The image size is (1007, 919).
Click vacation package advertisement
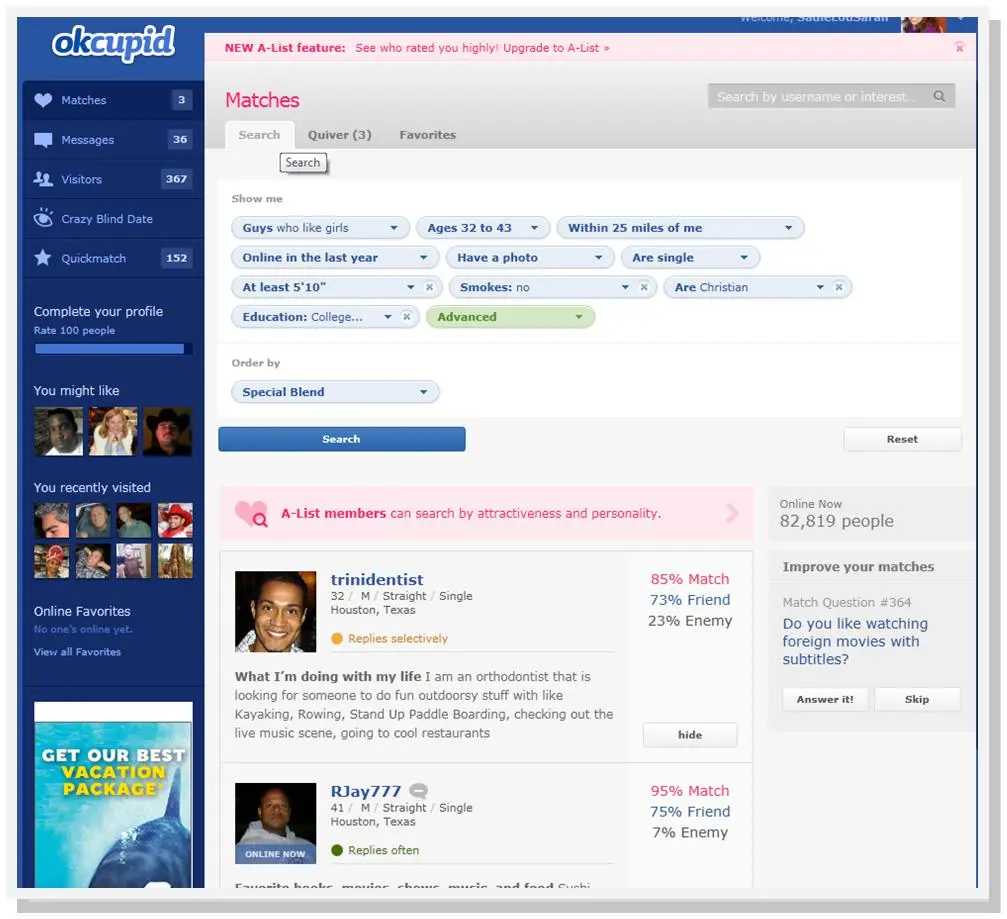pos(113,795)
